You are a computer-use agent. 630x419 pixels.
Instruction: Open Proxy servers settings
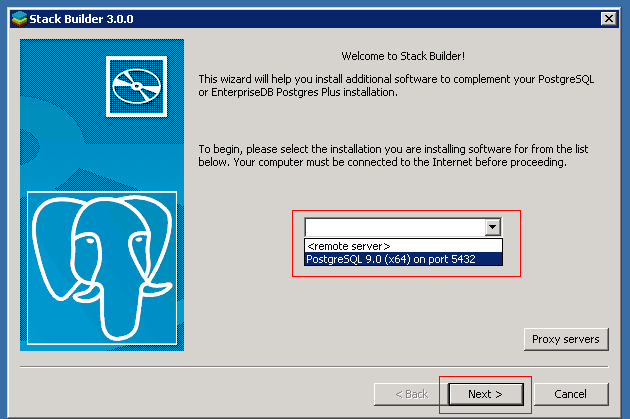(x=566, y=339)
